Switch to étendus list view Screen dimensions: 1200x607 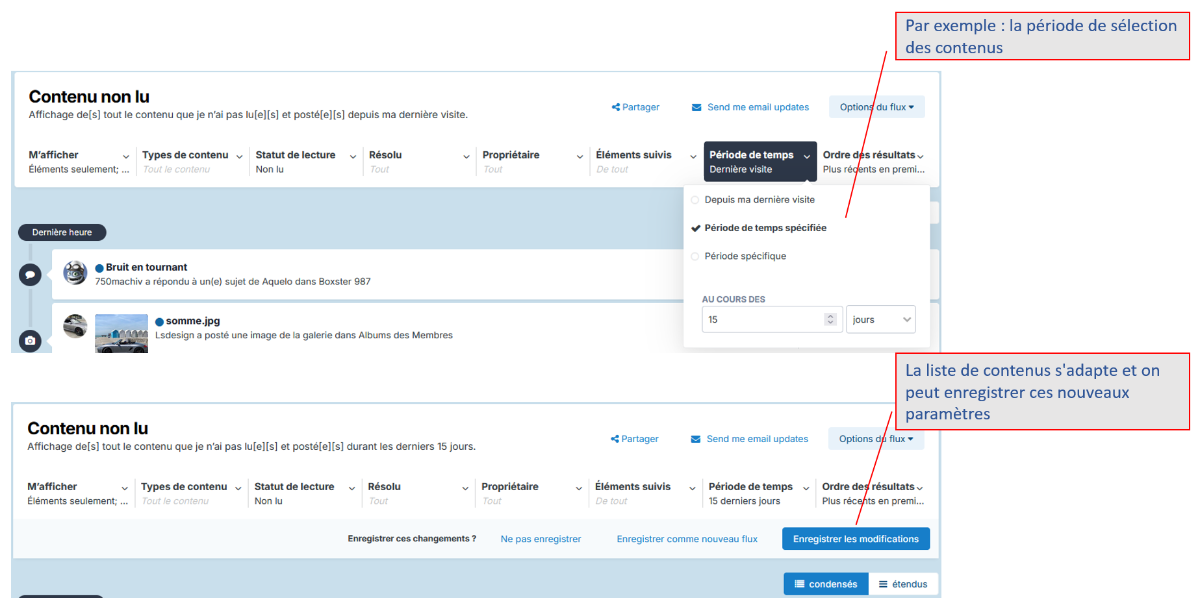[x=903, y=584]
